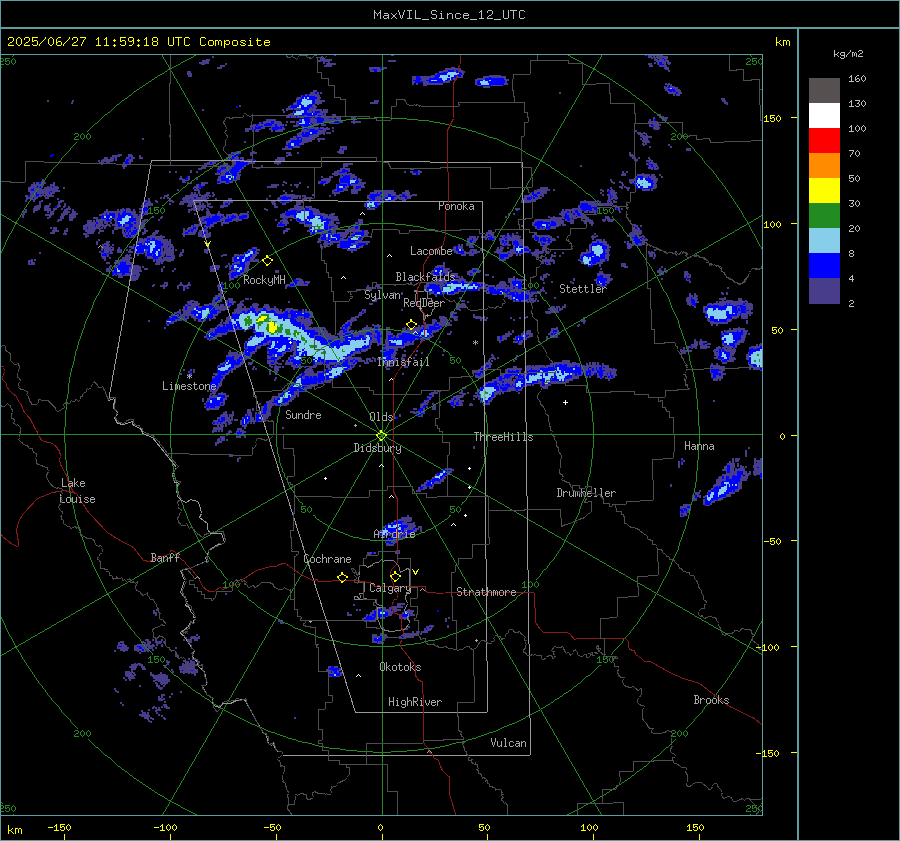This screenshot has height=841, width=900.
Task: Click the yellow diamond marker at radar center
Action: pos(382,435)
